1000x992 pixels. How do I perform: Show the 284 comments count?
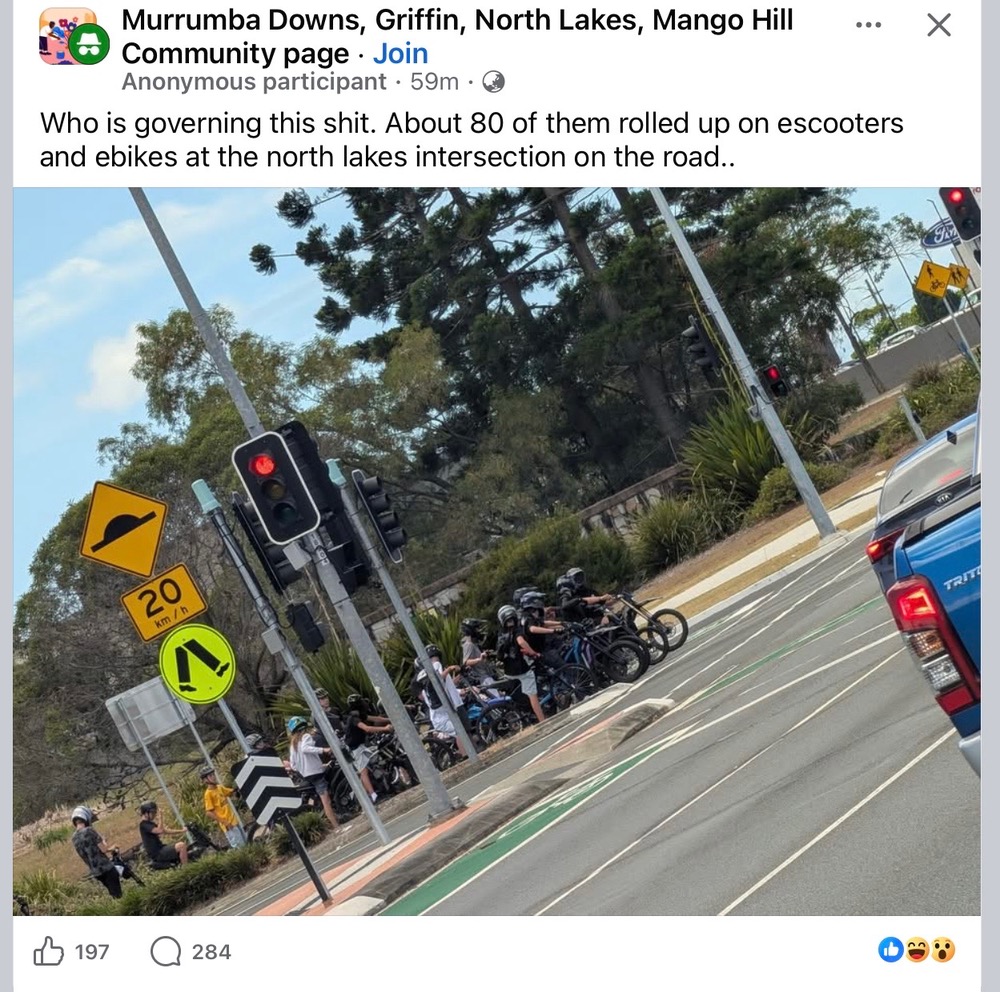coord(211,952)
